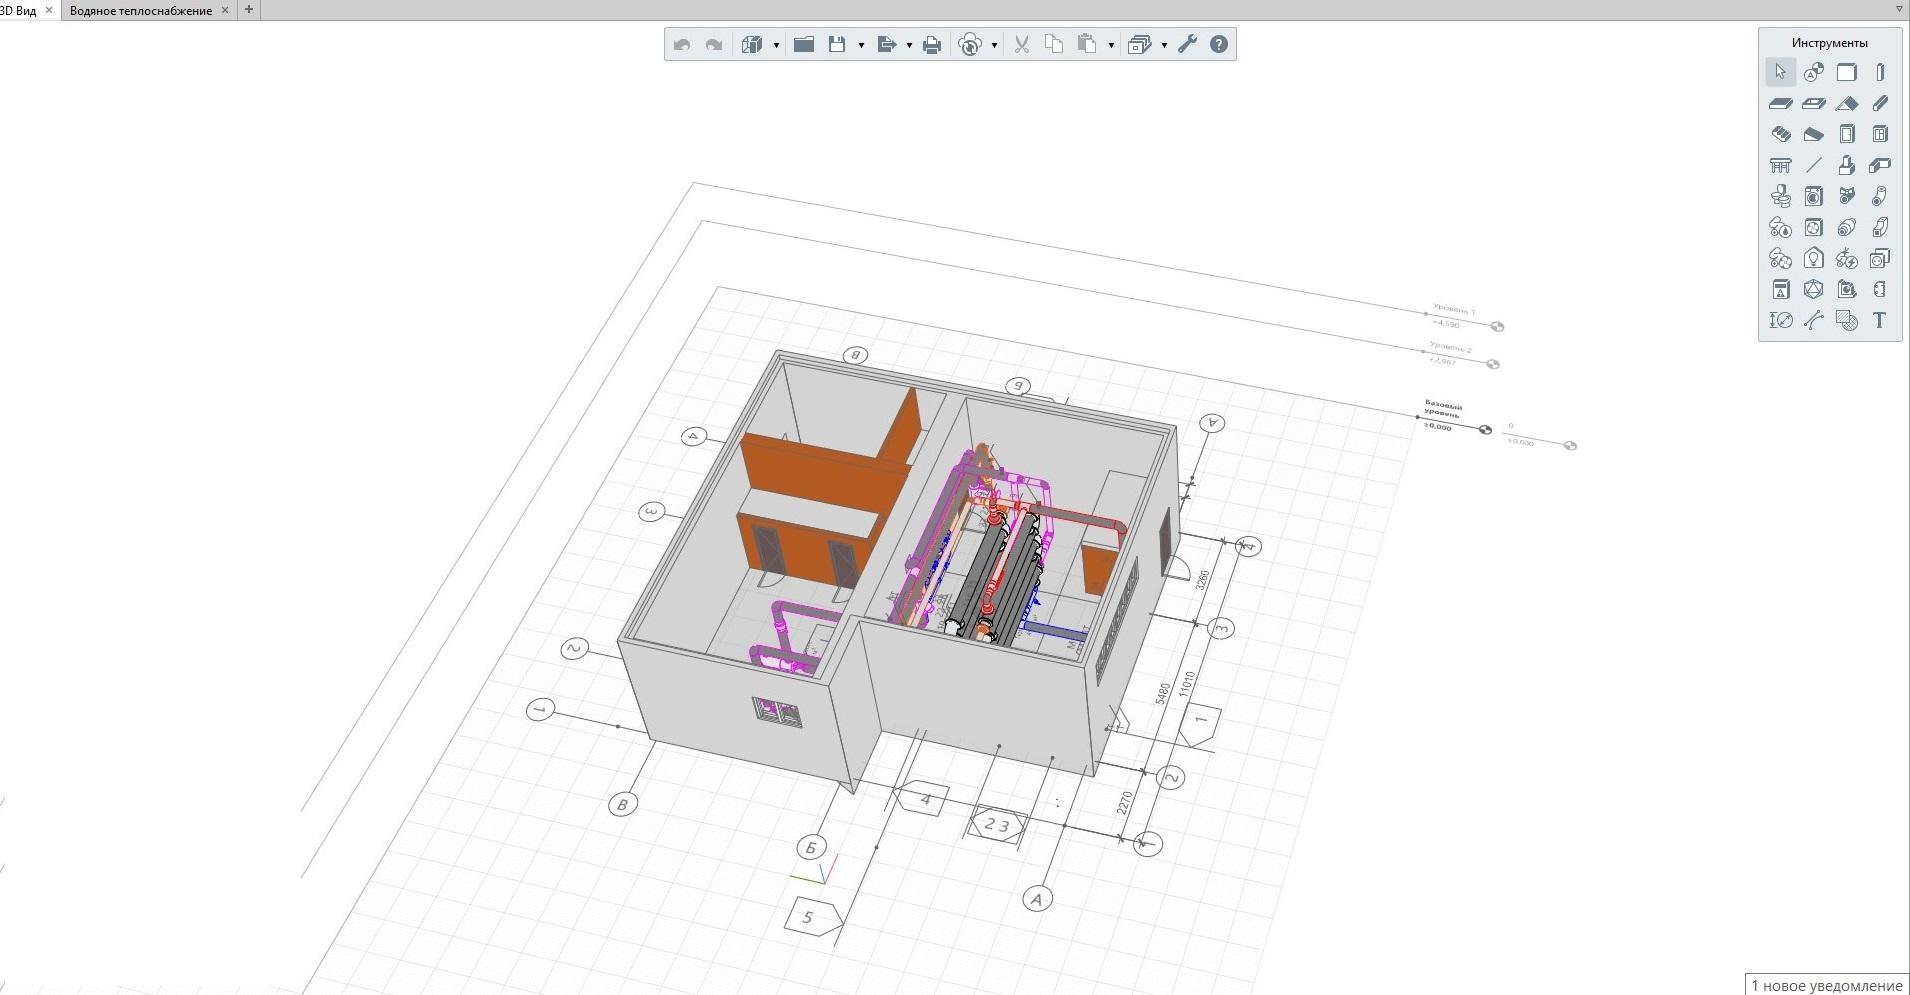This screenshot has width=1910, height=995.
Task: Redo the last action
Action: pyautogui.click(x=714, y=44)
